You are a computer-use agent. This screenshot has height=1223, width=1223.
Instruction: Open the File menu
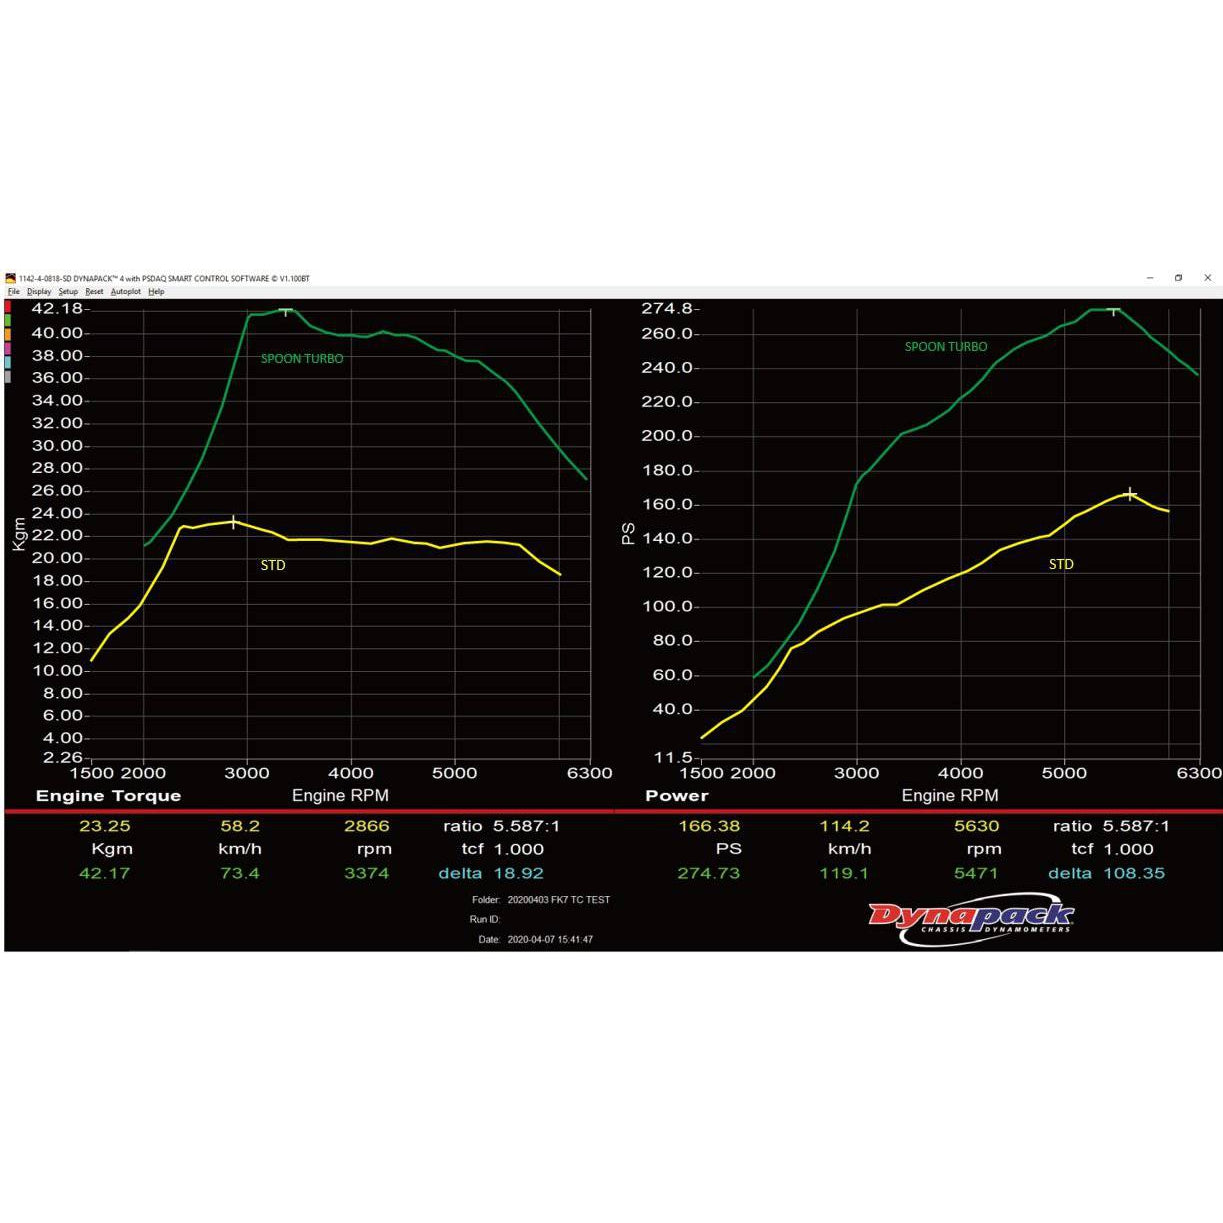(x=14, y=292)
